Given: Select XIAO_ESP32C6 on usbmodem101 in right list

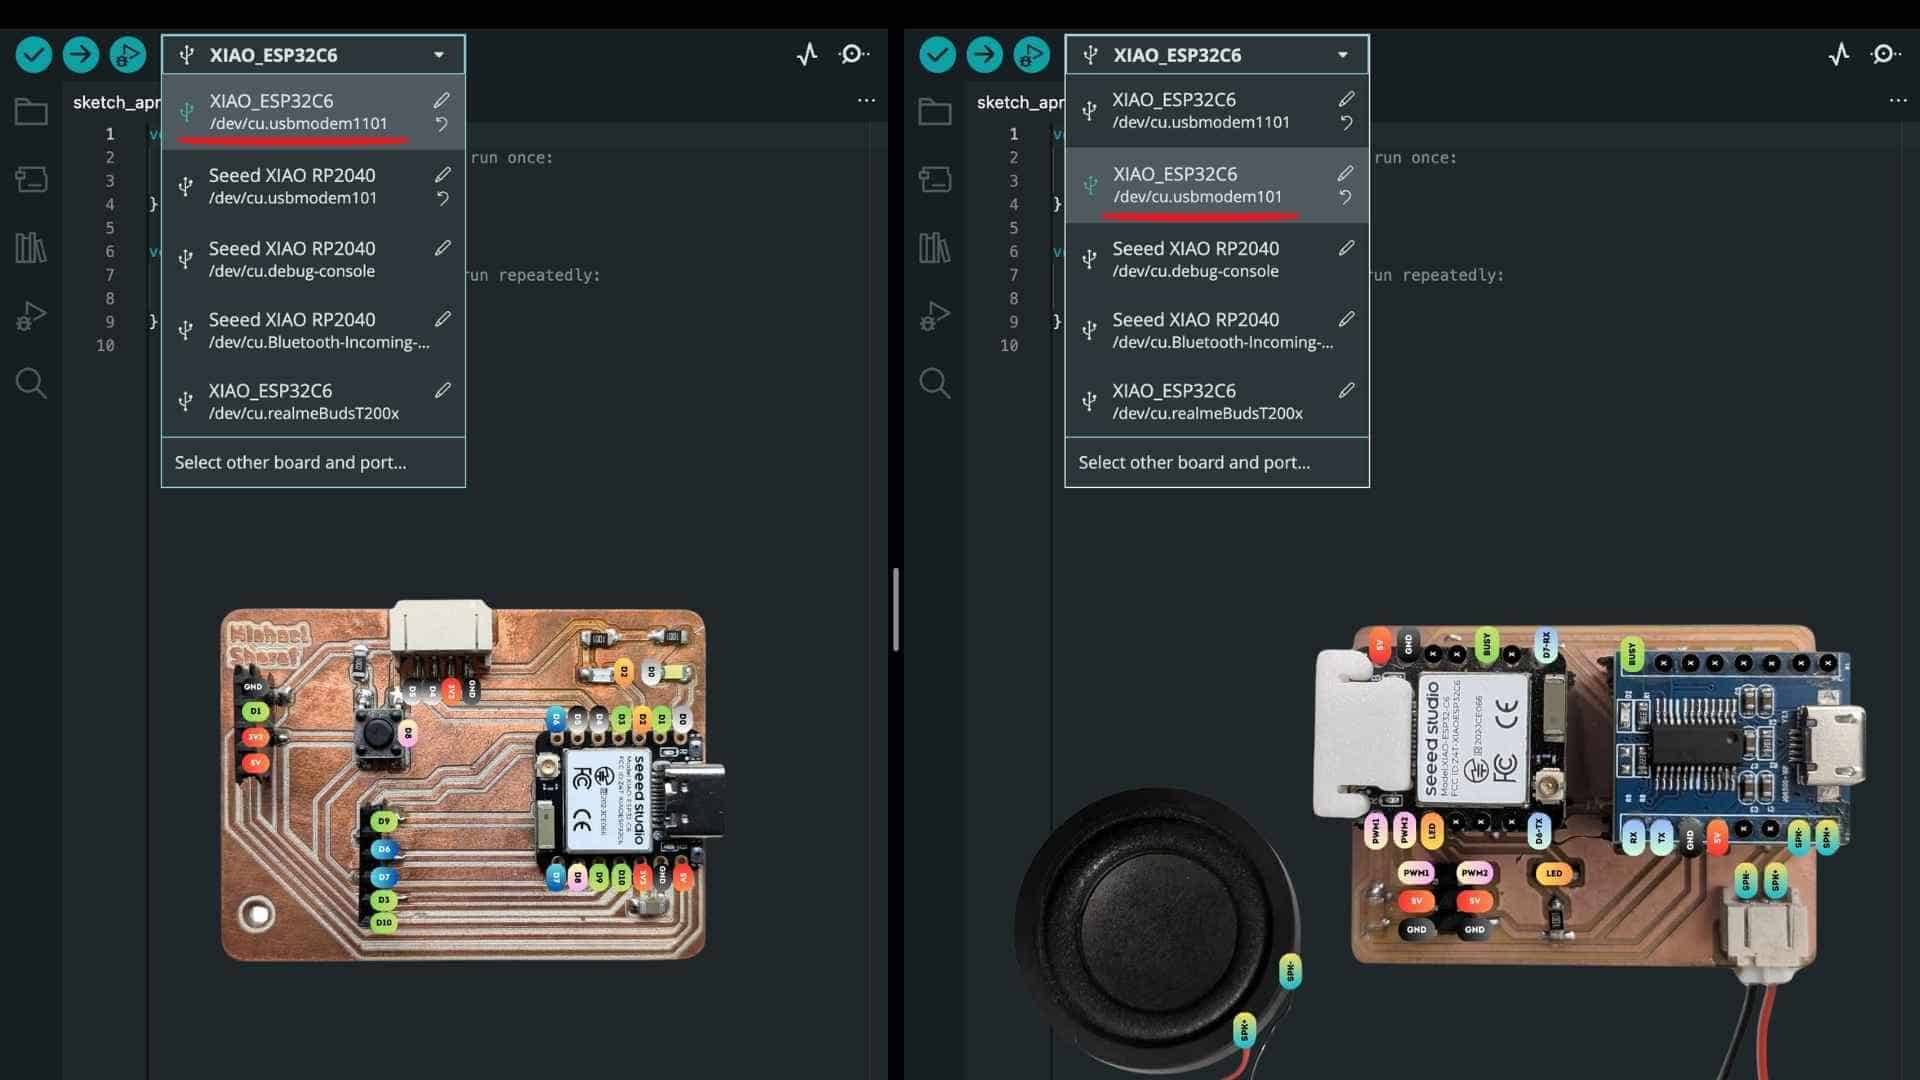Looking at the screenshot, I should click(x=1197, y=185).
